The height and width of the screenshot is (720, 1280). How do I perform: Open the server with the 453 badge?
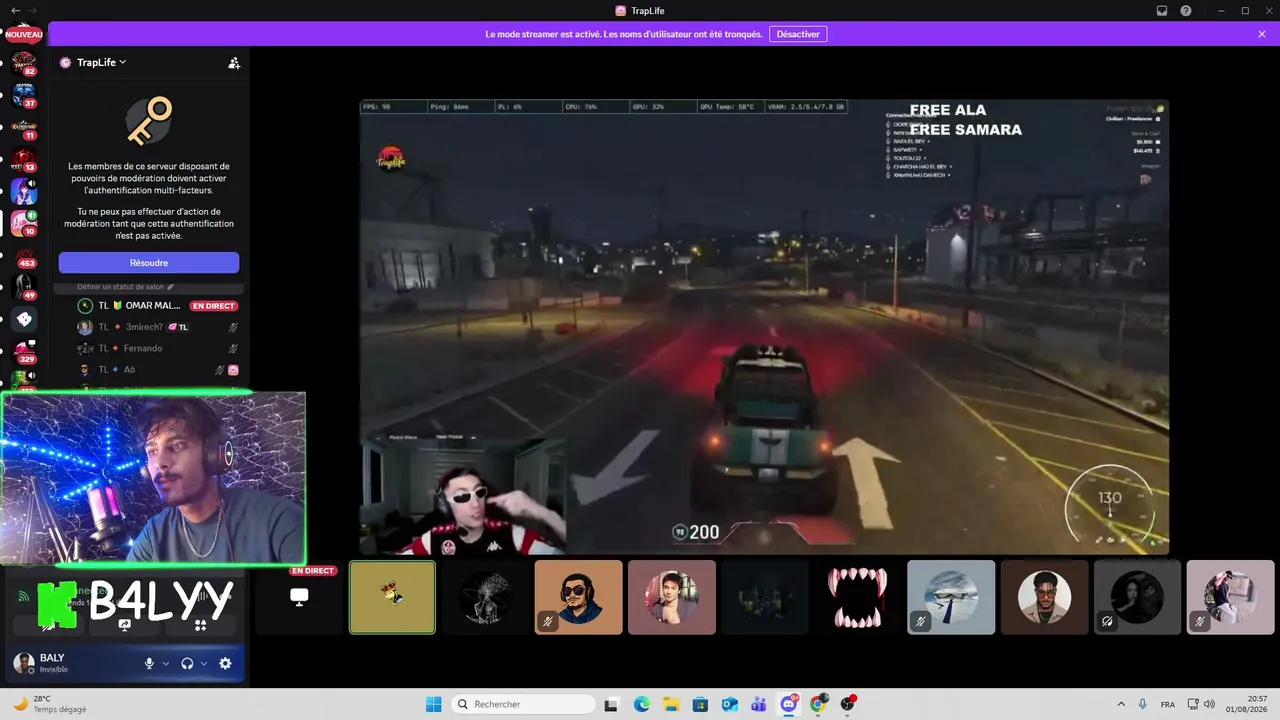coord(23,257)
